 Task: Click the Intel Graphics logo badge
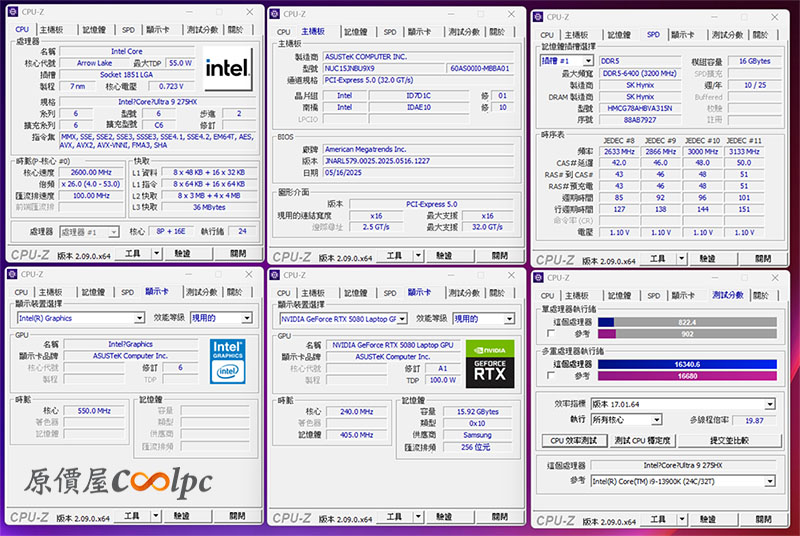pos(228,361)
